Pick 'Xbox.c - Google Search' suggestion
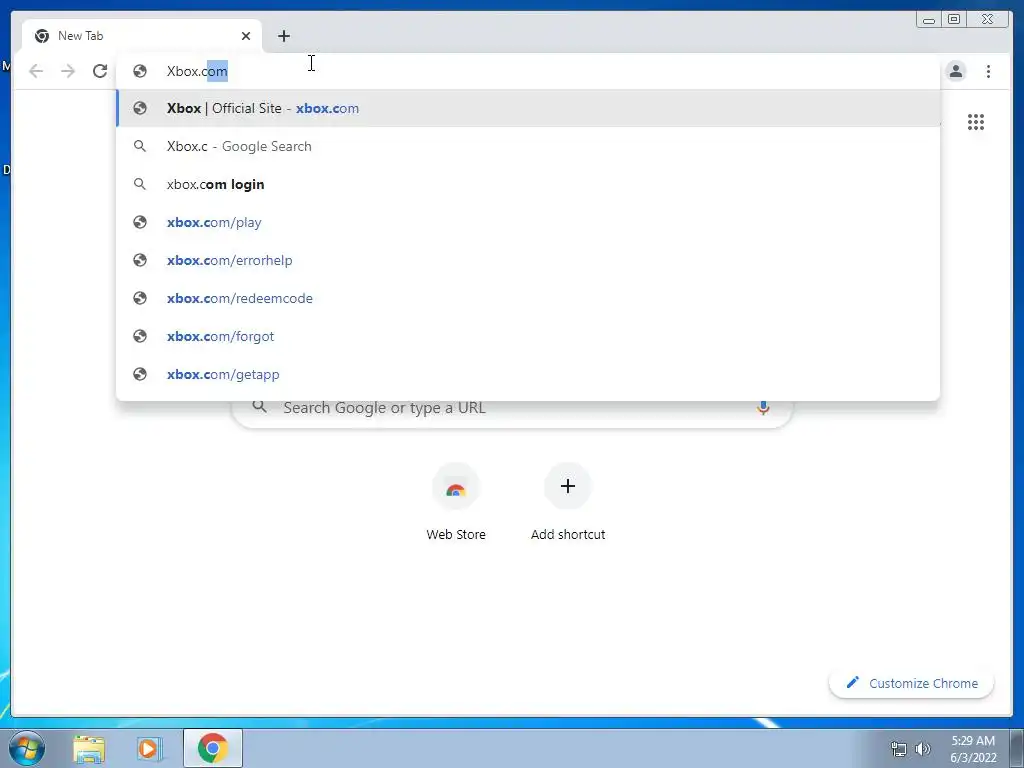Screen dimensions: 1024x768 (528, 146)
